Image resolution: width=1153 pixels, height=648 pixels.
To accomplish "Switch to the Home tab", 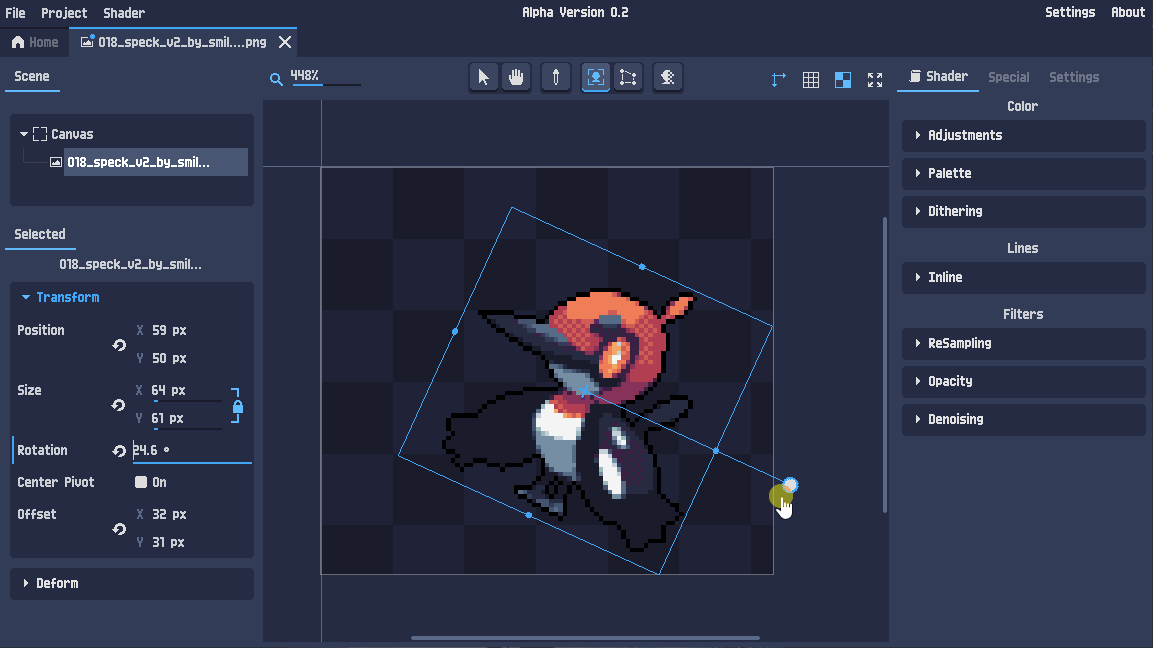I will (35, 42).
